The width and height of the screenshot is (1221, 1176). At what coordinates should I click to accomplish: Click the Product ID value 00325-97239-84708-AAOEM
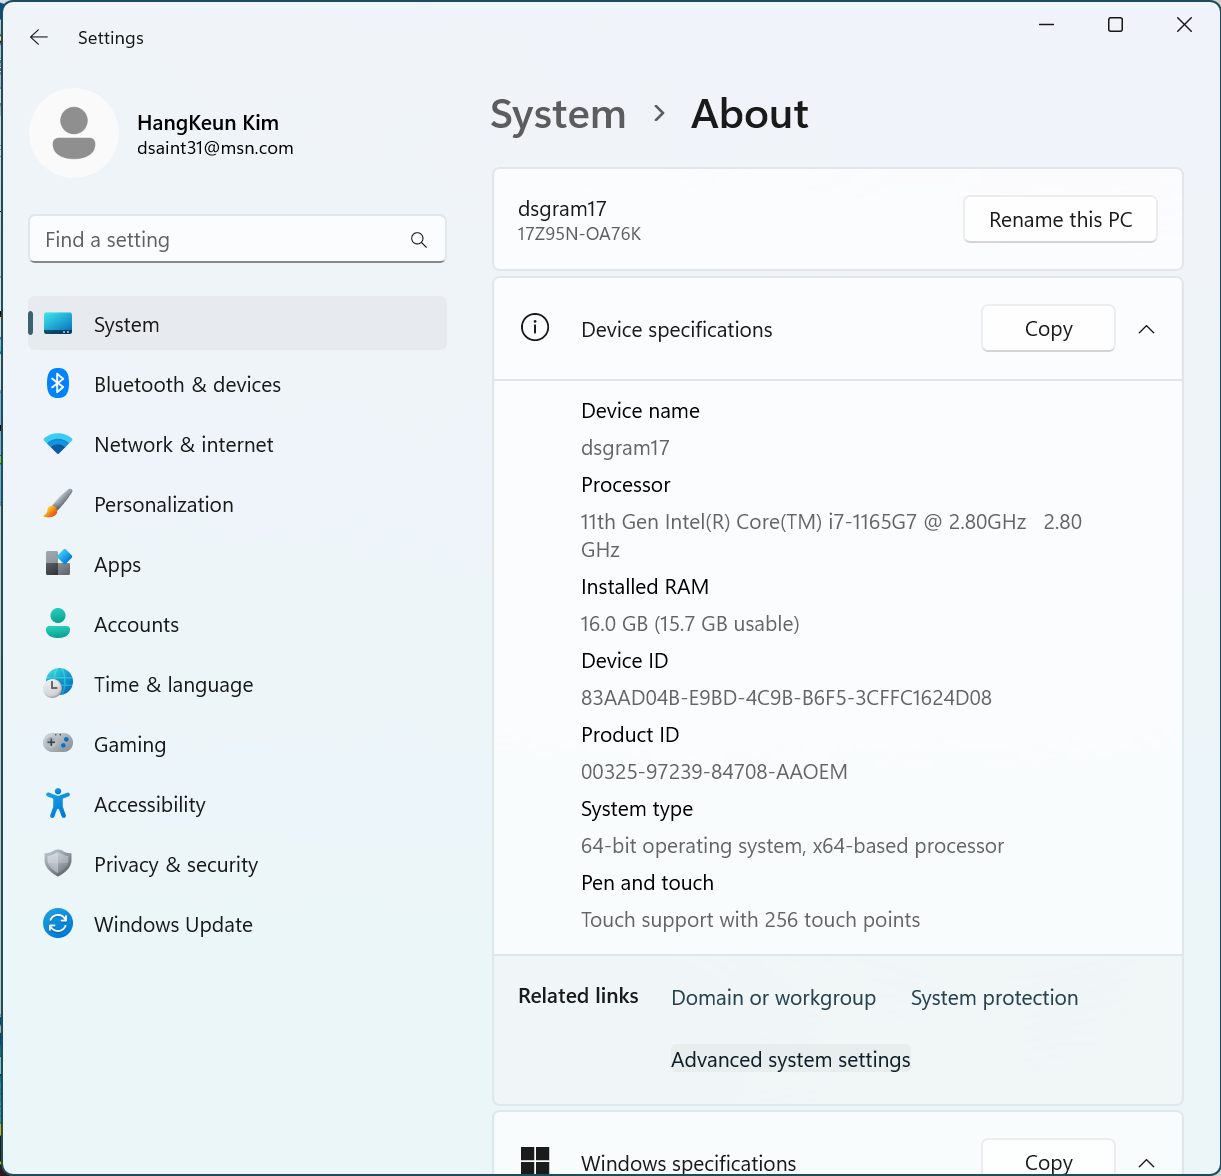pyautogui.click(x=714, y=772)
